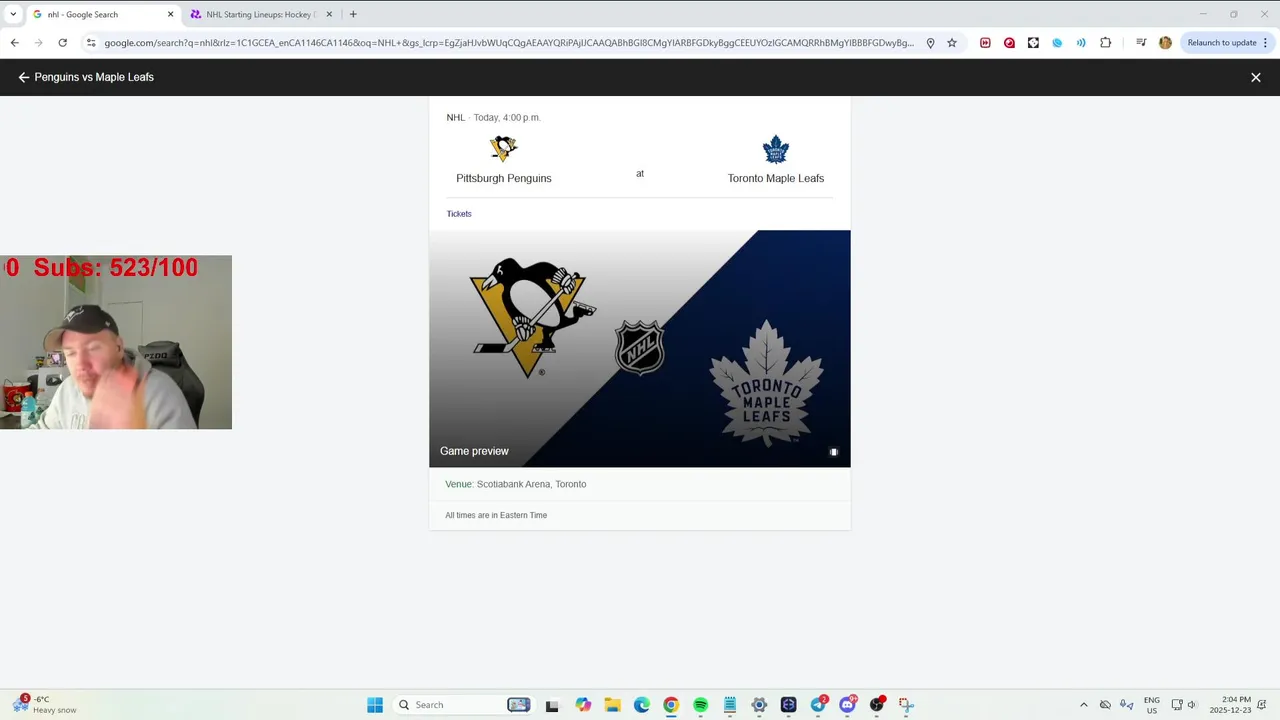Open Chrome three-dot menu

click(1266, 43)
